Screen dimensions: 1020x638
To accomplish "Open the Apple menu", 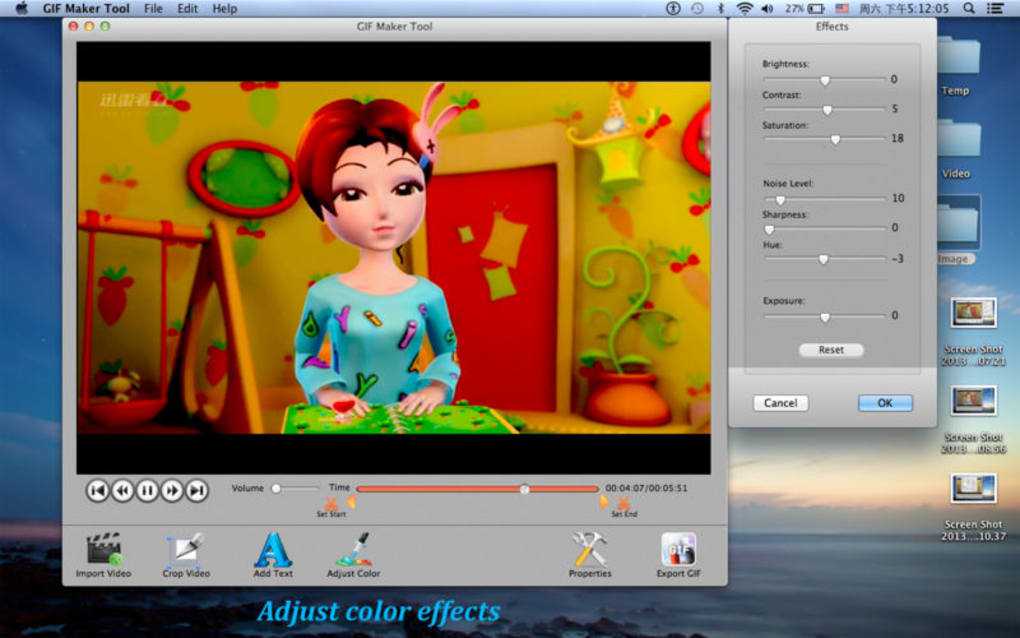I will coord(21,8).
